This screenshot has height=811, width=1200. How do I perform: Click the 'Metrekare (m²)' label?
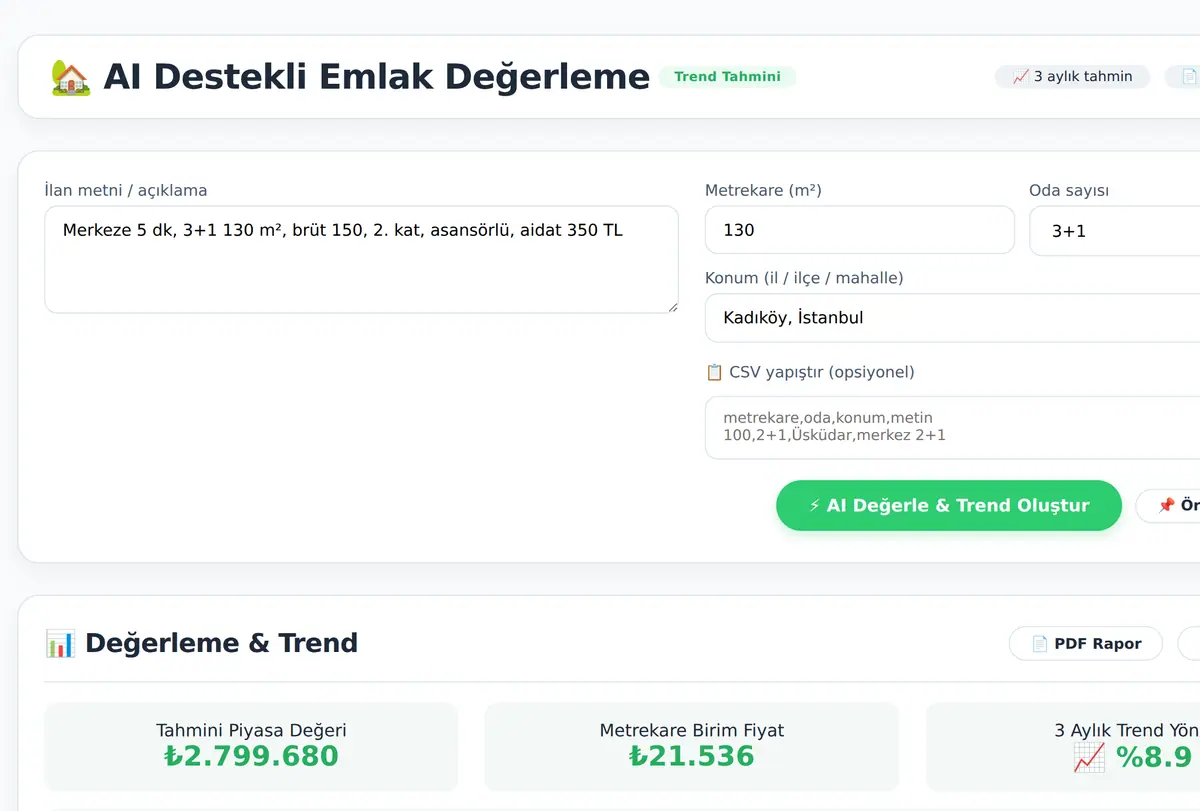(x=763, y=190)
